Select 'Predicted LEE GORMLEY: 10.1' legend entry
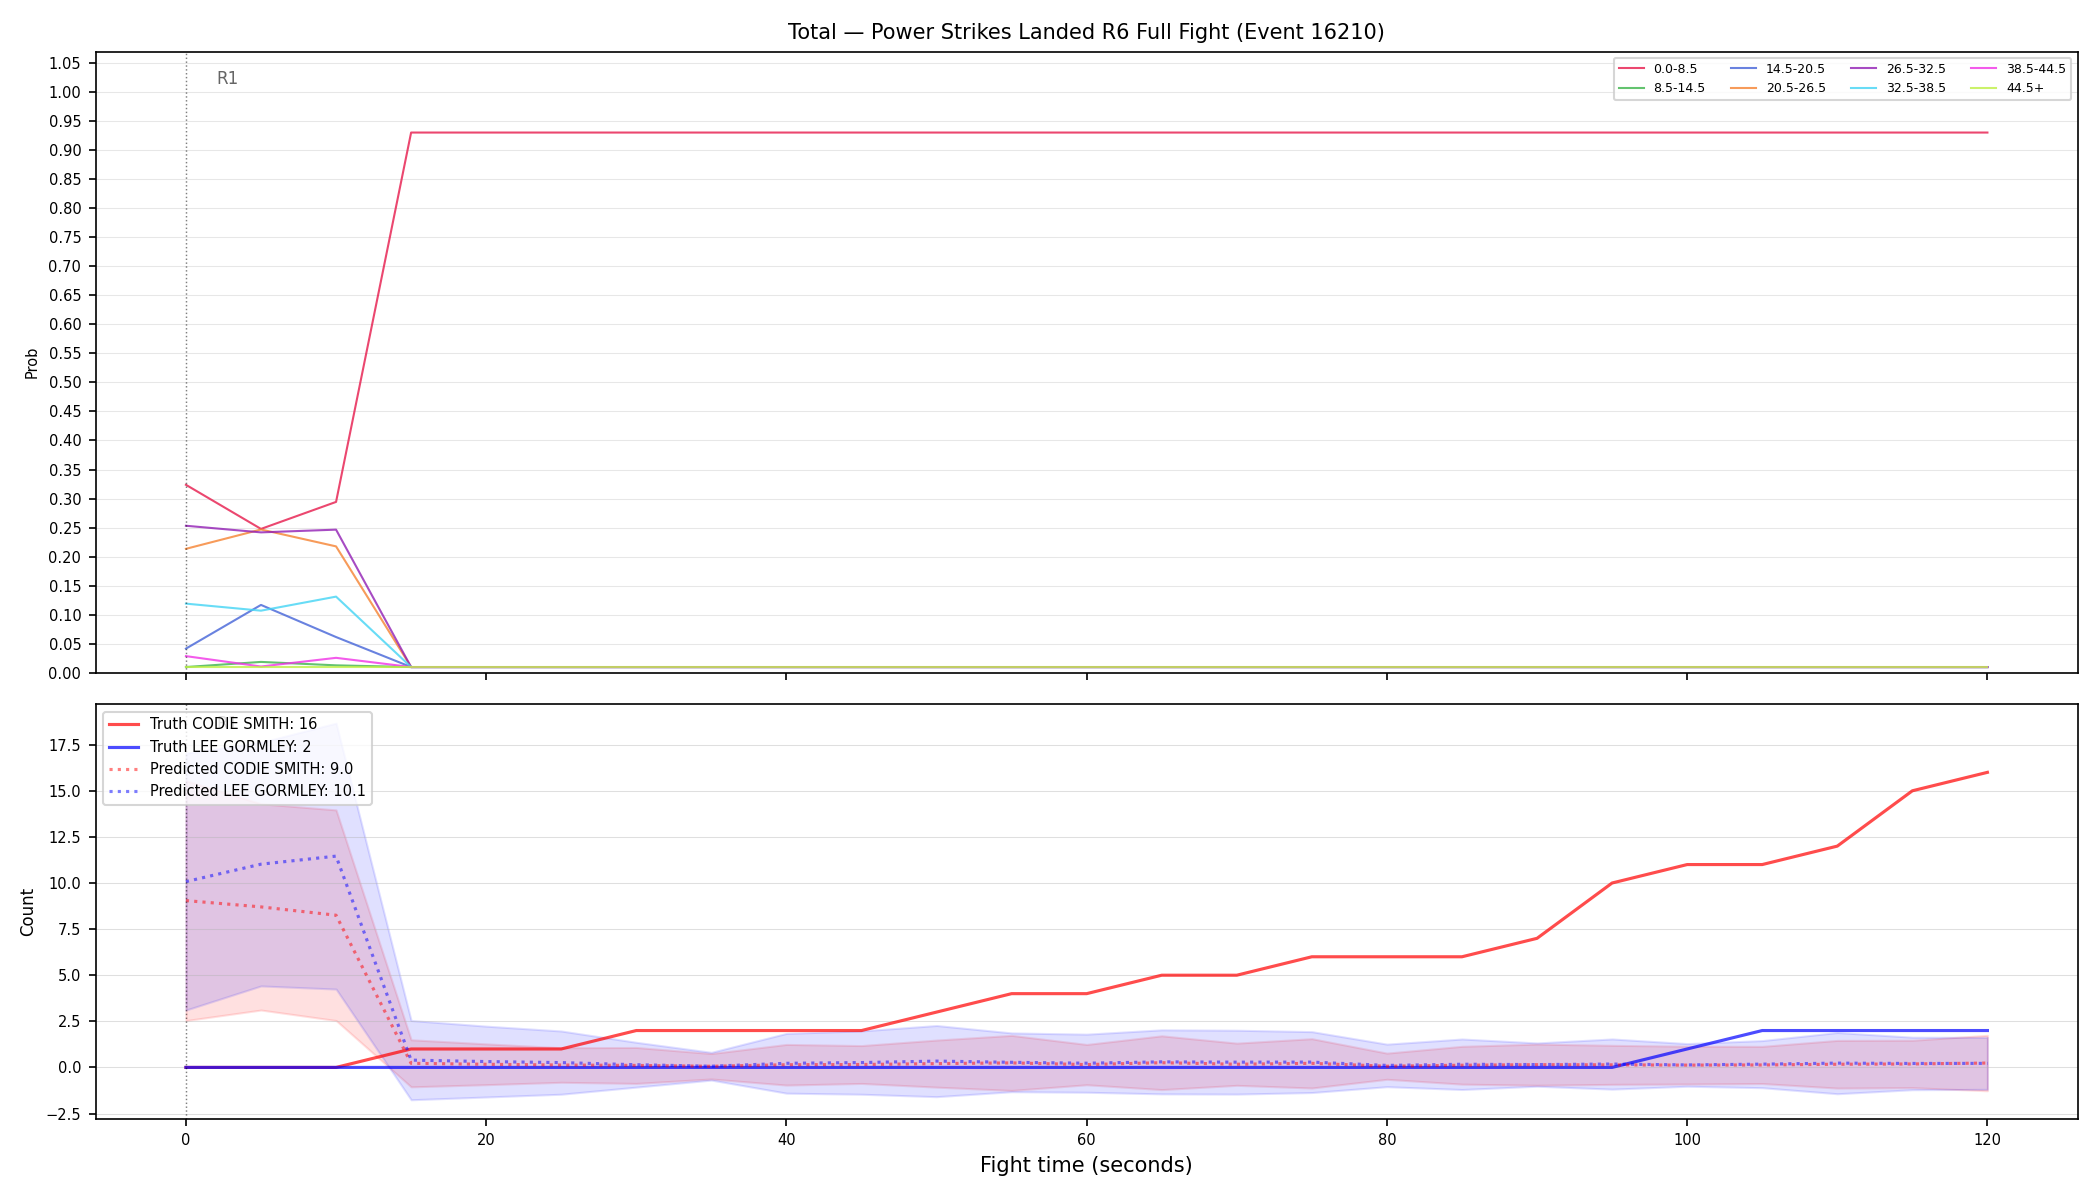Viewport: 2100px width, 1200px height. pyautogui.click(x=258, y=791)
